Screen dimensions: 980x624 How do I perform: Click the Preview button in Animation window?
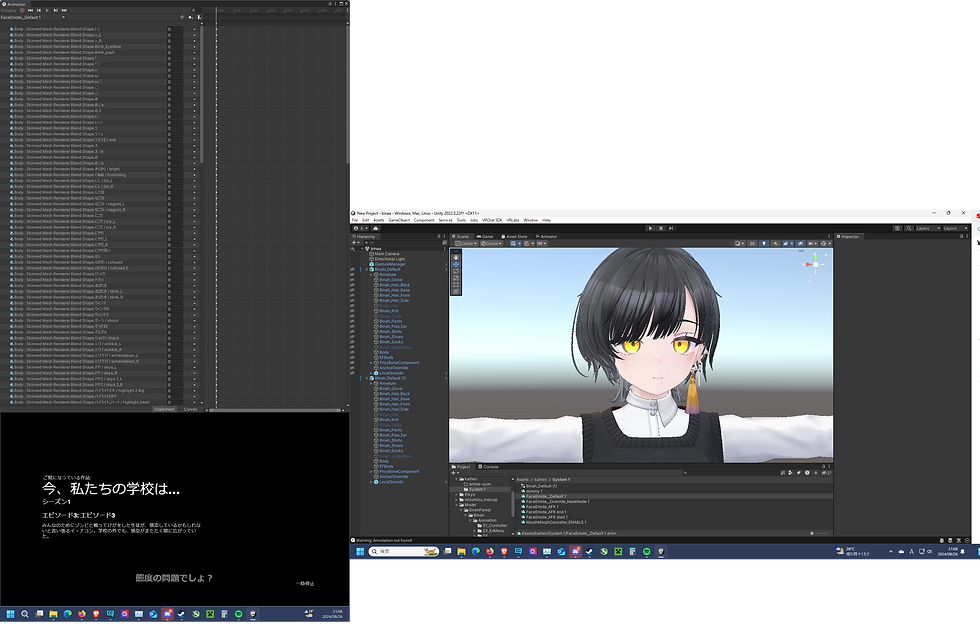(9, 11)
